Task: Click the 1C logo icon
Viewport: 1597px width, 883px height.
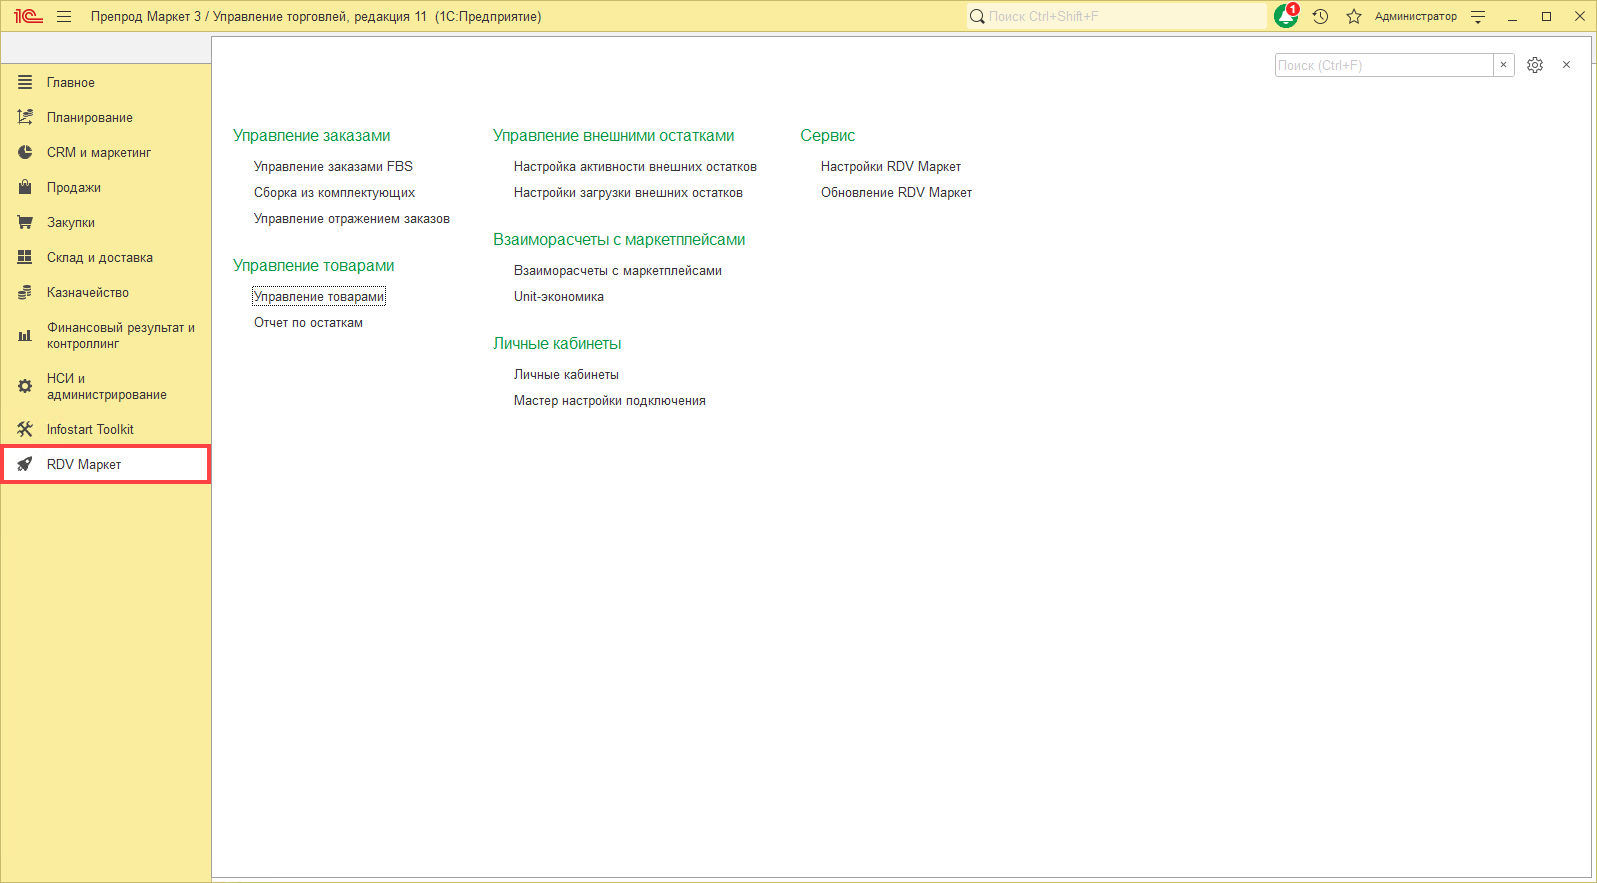Action: (28, 16)
